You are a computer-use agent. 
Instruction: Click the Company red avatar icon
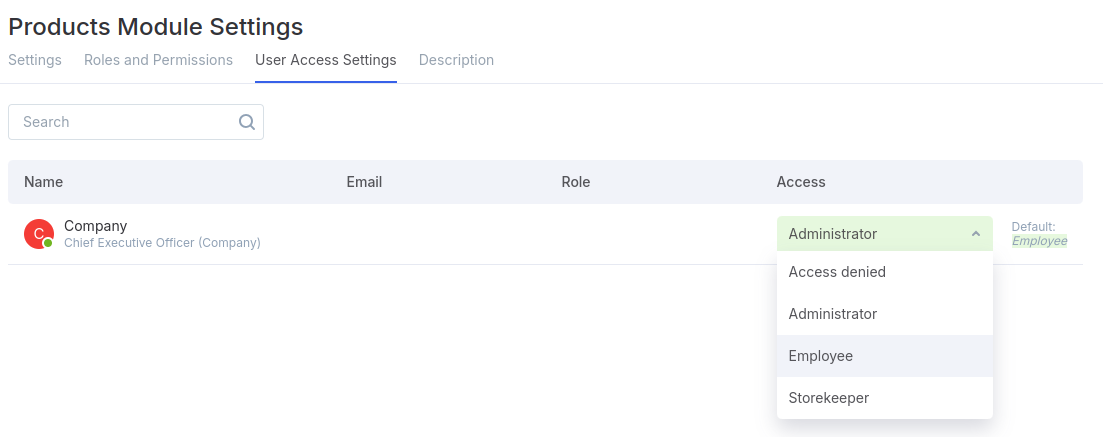(39, 234)
